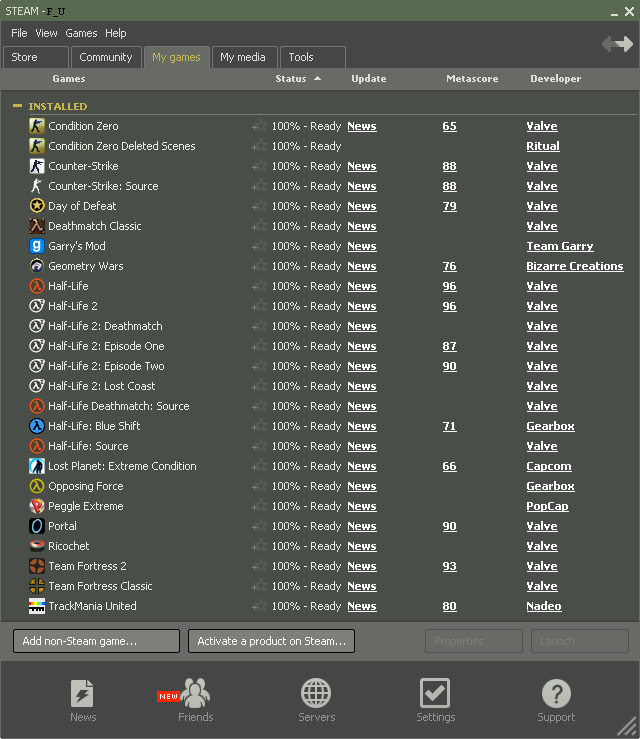Toggle favorite star for Peggle Extreme
This screenshot has width=640, height=739.
(x=259, y=507)
